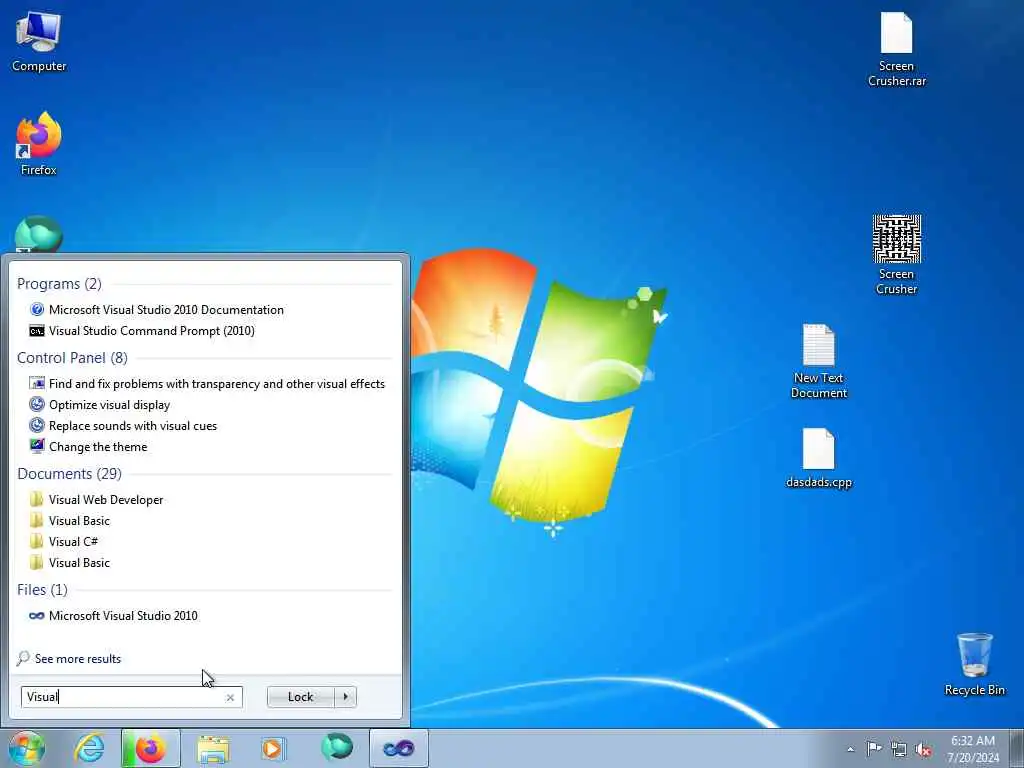The width and height of the screenshot is (1024, 768).
Task: Open Change the theme result
Action: click(x=89, y=447)
